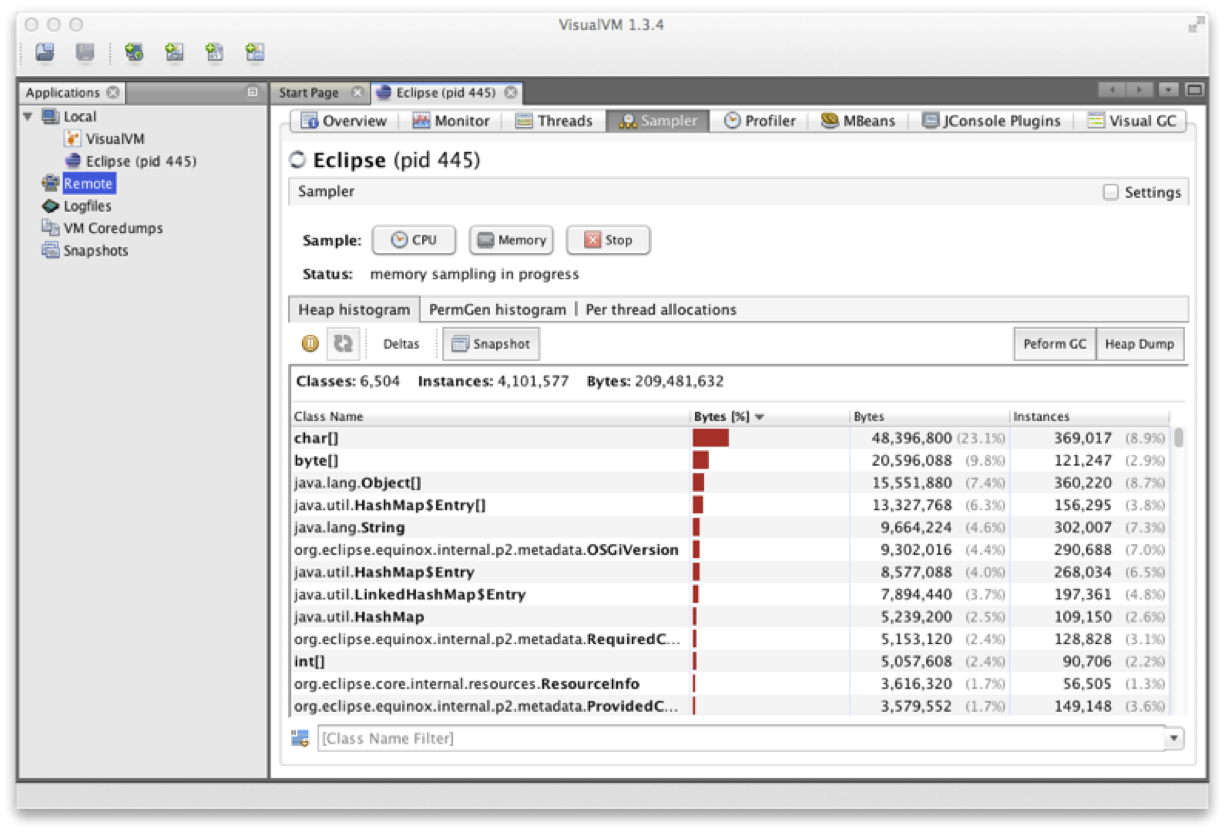Image resolution: width=1225 pixels, height=832 pixels.
Task: Click the pause live results icon
Action: click(310, 344)
